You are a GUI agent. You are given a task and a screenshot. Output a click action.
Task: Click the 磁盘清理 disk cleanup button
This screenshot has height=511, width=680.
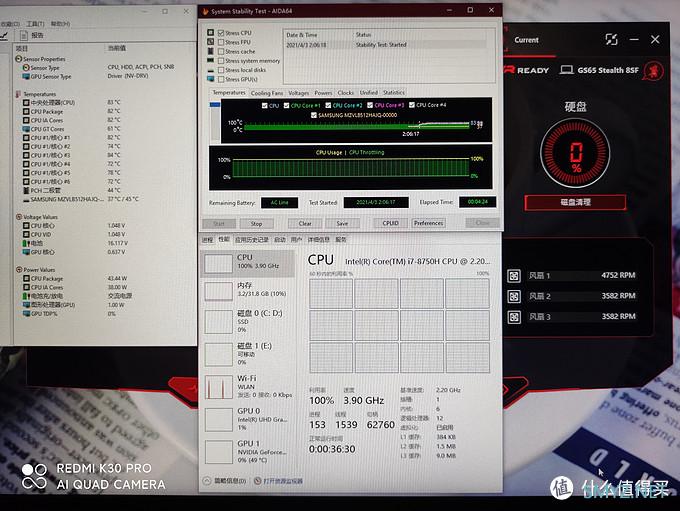pyautogui.click(x=575, y=202)
